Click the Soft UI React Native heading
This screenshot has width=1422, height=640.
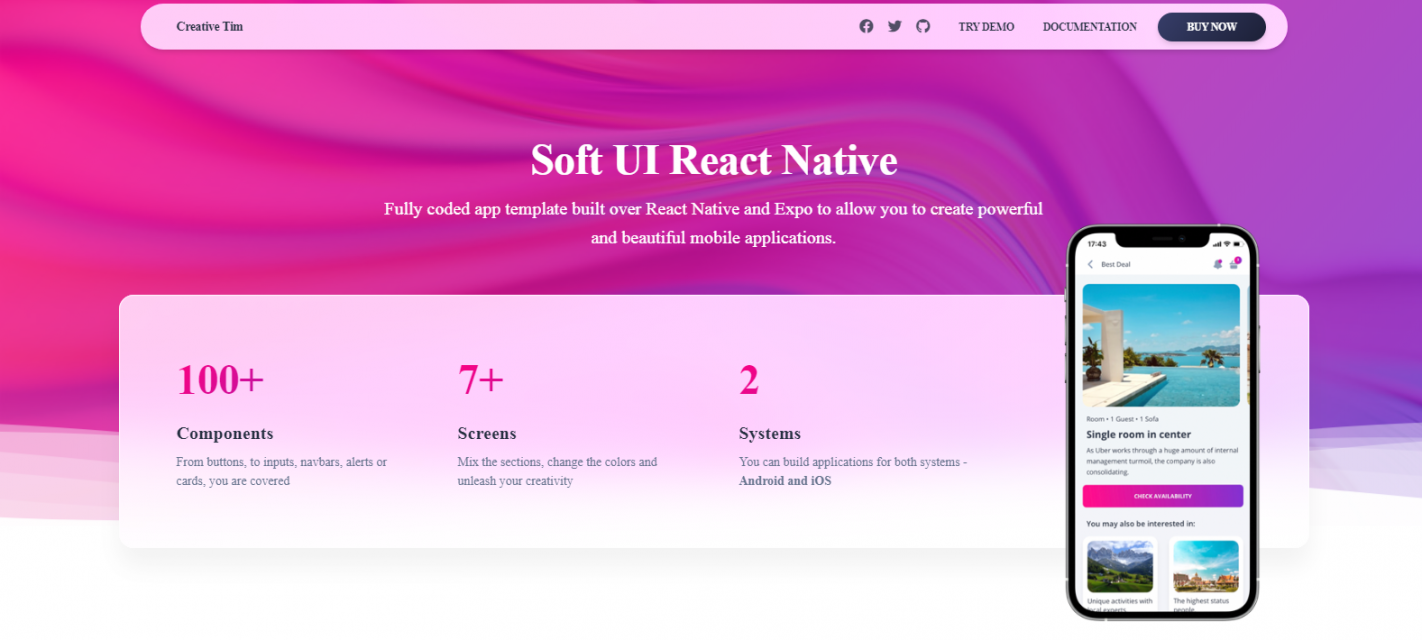(x=713, y=160)
